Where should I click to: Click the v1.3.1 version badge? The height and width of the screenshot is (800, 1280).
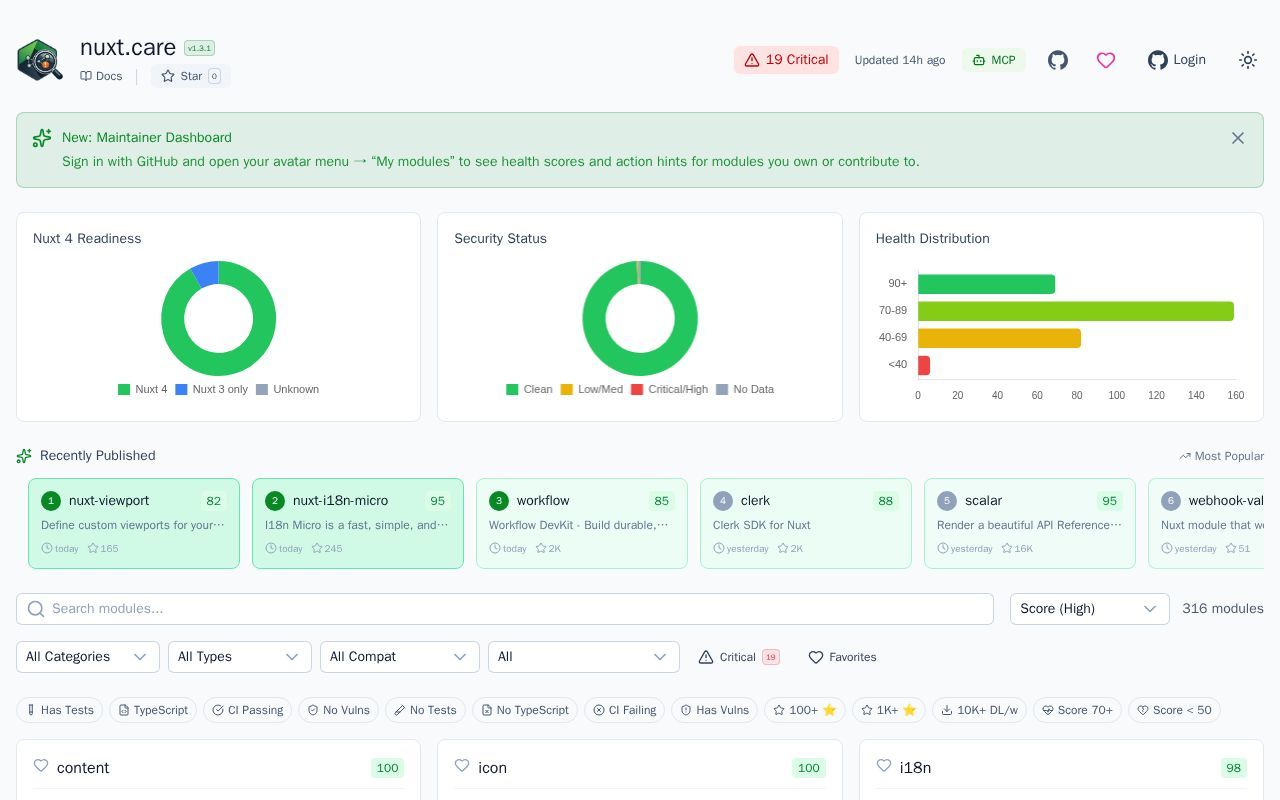(x=199, y=48)
